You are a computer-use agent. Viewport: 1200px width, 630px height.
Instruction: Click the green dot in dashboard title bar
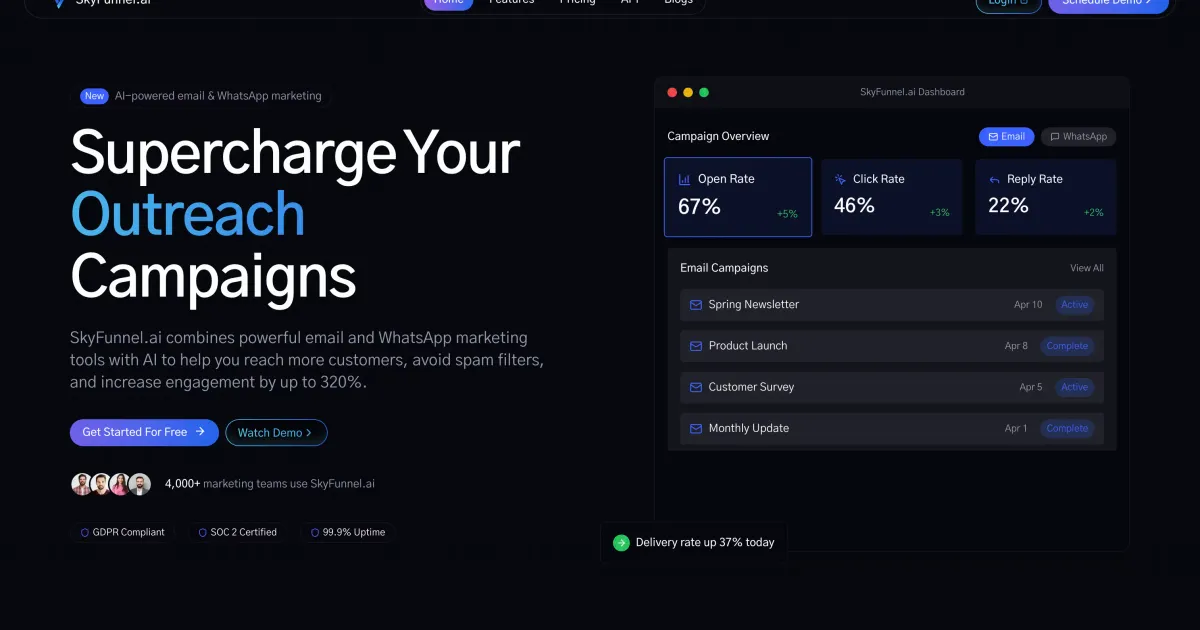point(704,92)
